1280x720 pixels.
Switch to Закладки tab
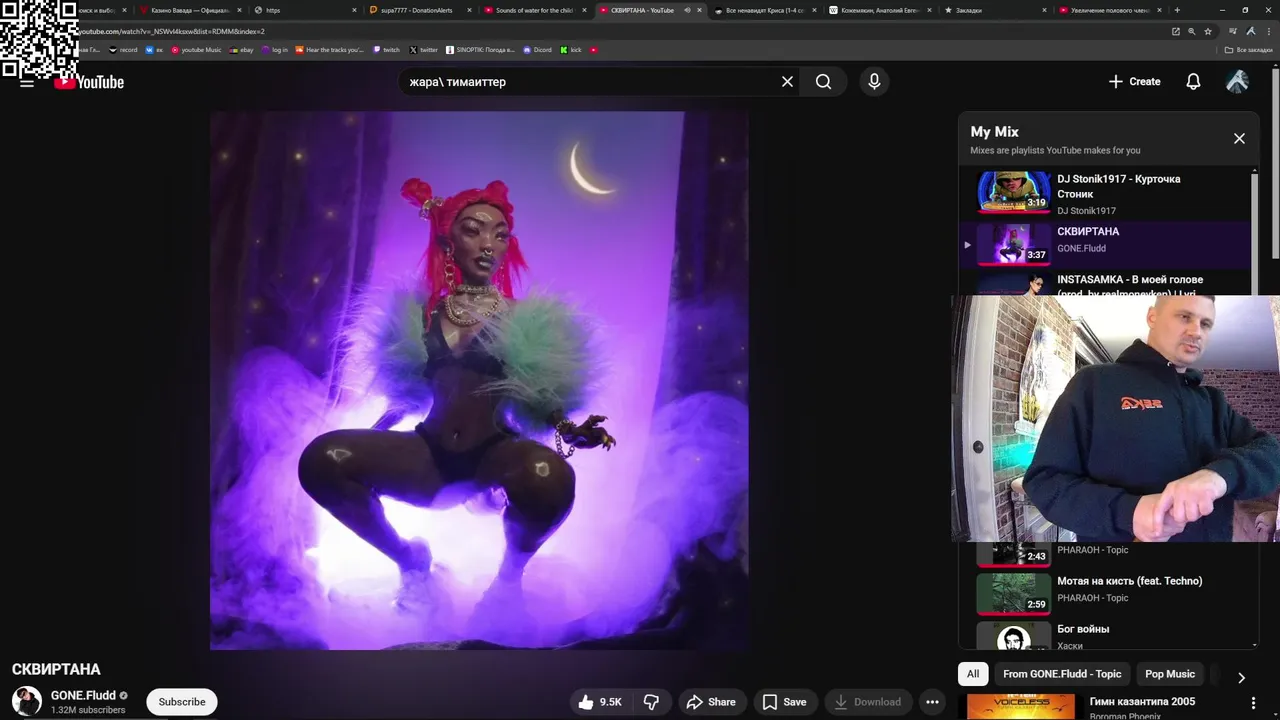point(993,10)
